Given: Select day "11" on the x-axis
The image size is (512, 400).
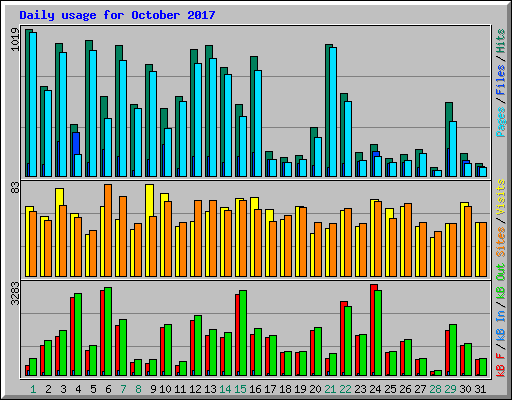Looking at the screenshot, I should (x=180, y=389).
